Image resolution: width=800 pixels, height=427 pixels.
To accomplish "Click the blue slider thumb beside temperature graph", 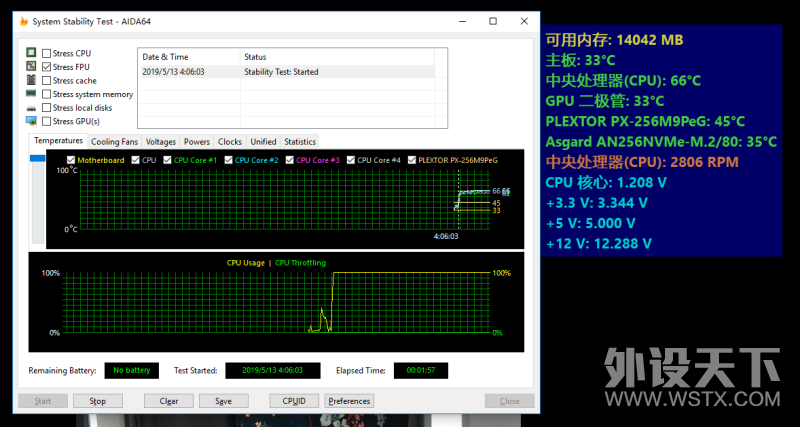I will 38,159.
